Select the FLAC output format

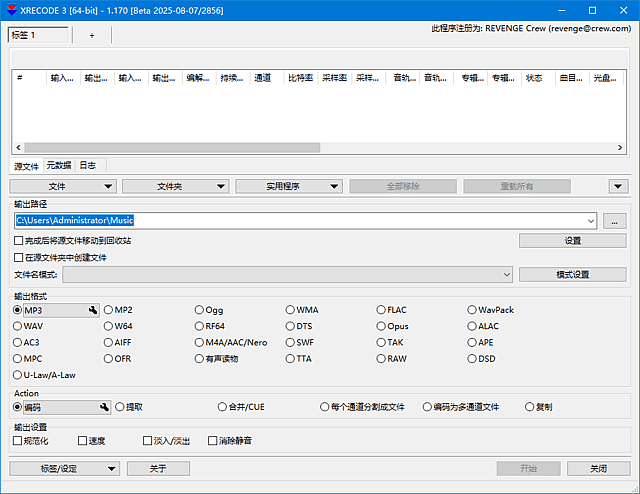pos(391,310)
